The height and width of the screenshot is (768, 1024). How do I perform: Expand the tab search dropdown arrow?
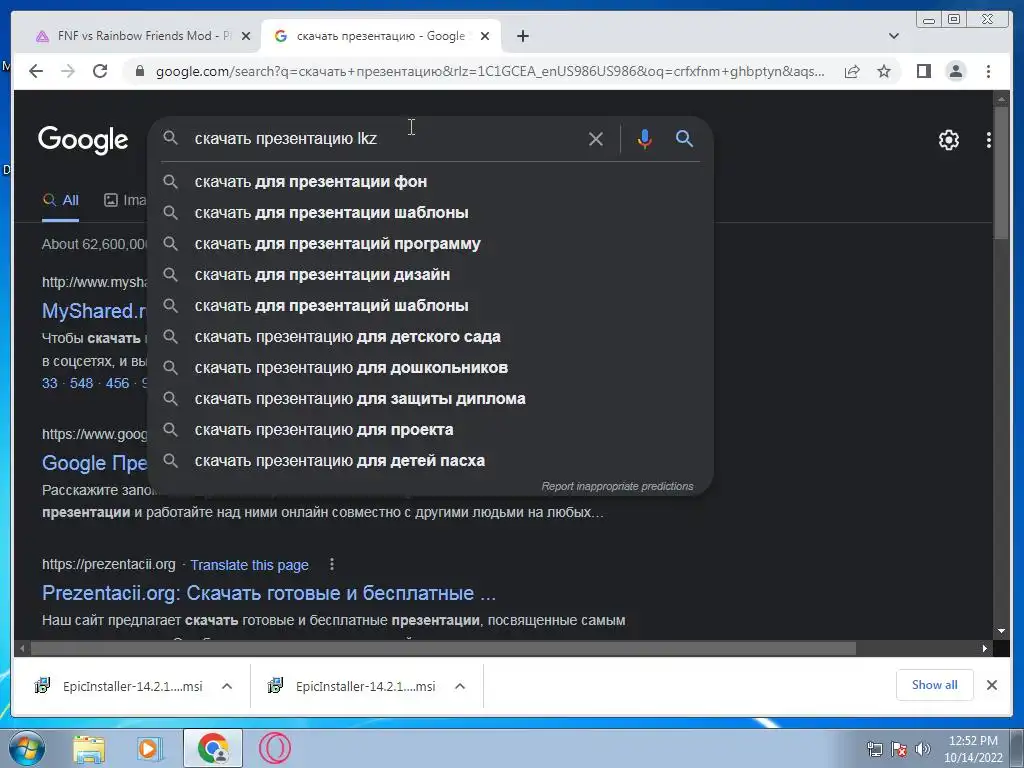pos(894,36)
